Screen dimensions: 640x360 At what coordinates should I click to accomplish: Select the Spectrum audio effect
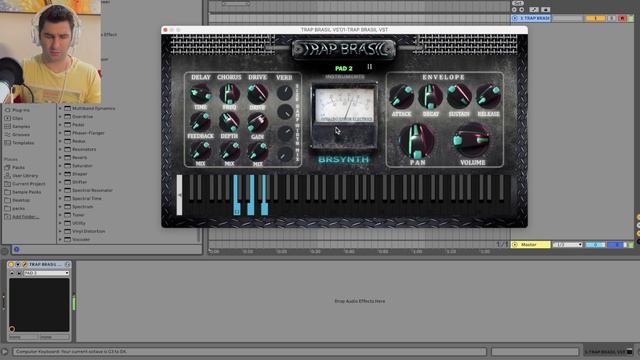point(79,207)
